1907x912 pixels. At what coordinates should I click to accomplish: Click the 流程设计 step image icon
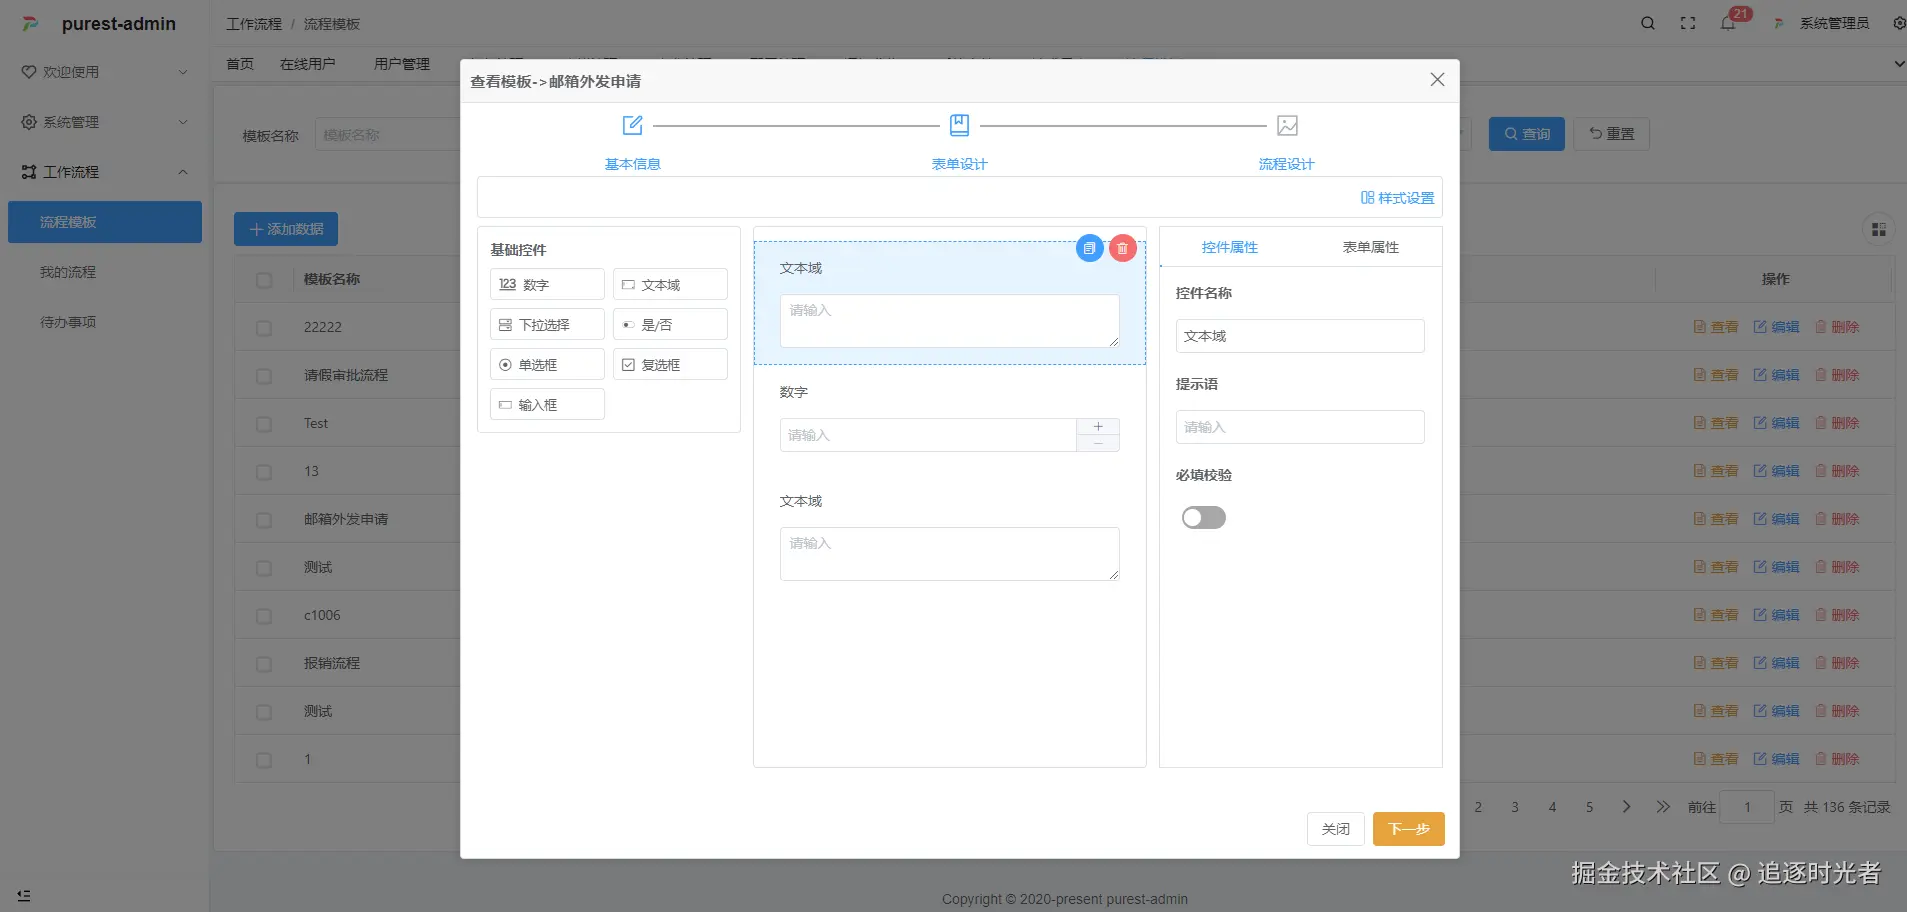point(1287,125)
